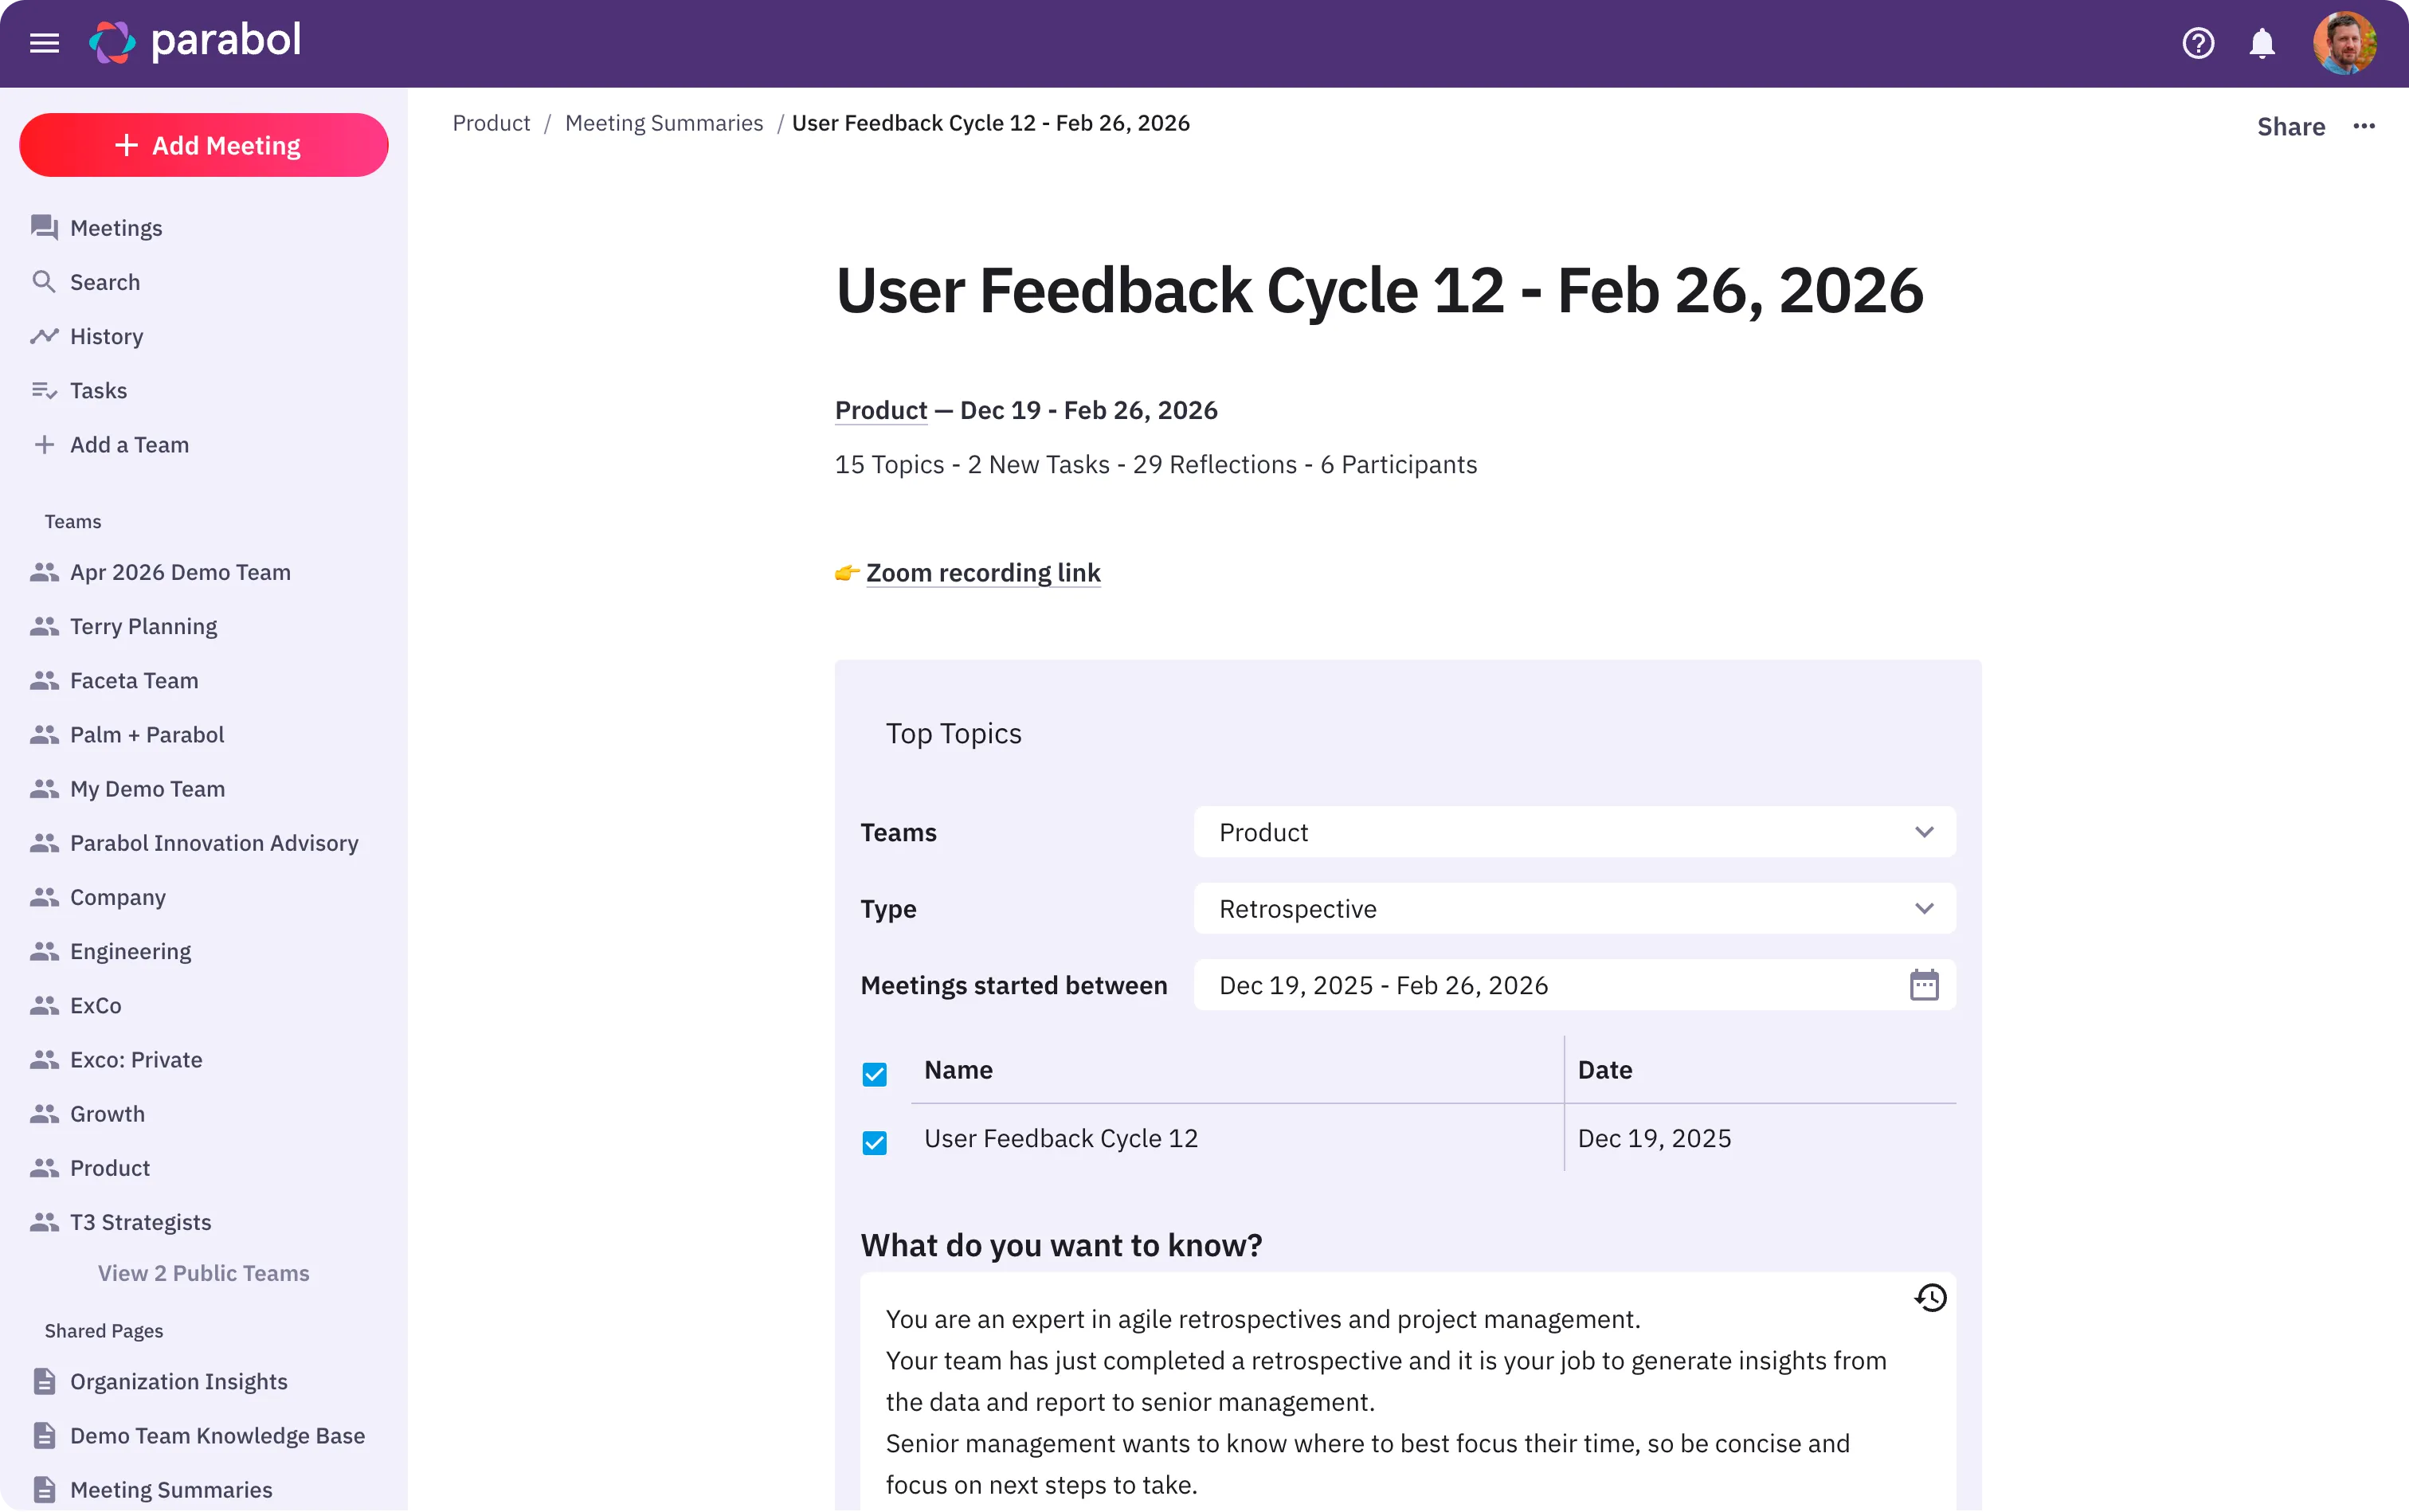Click the Product team link under title
This screenshot has width=2409, height=1512.
[x=881, y=410]
